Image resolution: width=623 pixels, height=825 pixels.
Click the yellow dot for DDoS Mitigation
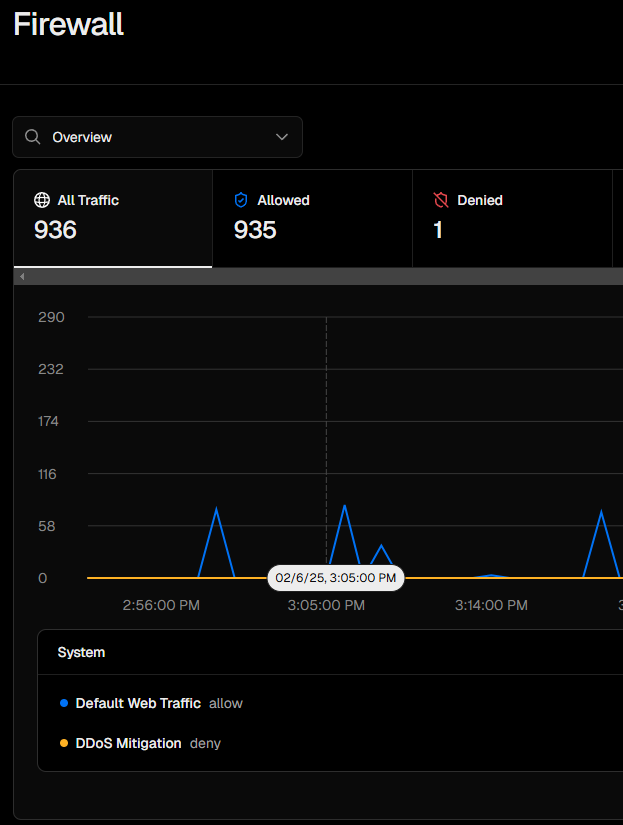pos(64,743)
